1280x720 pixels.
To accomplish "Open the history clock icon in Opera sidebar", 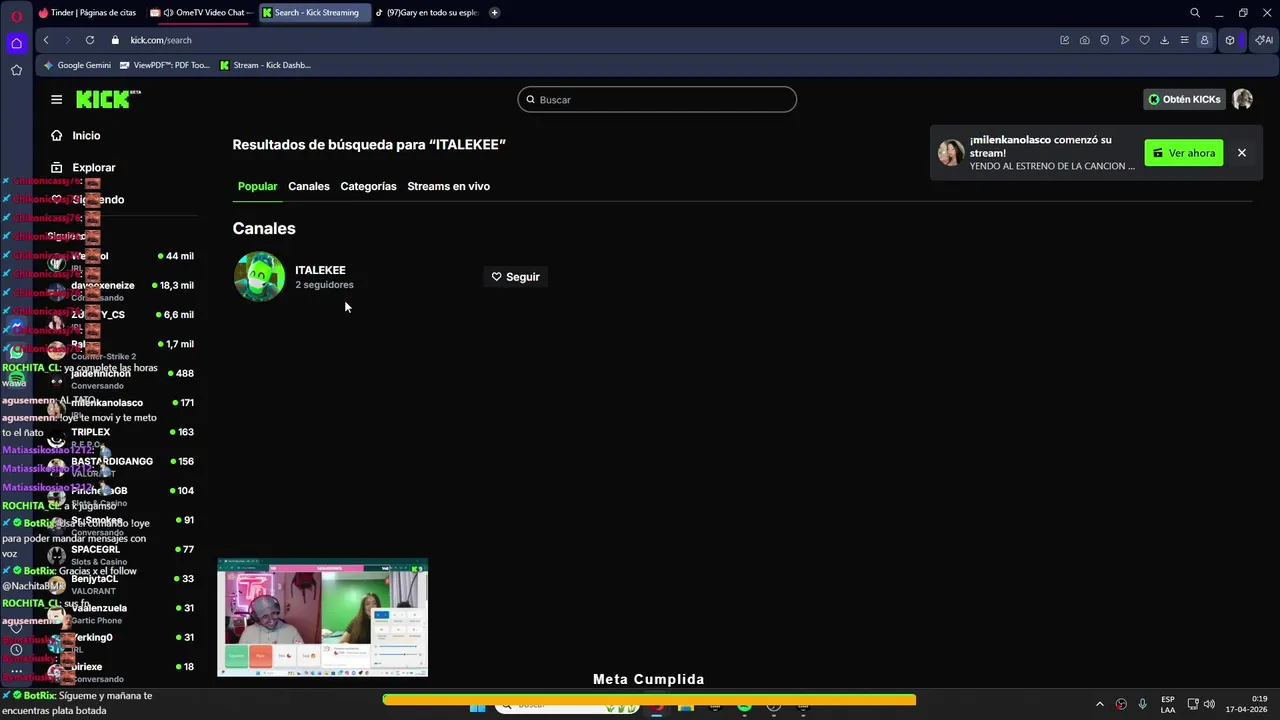I will tap(16, 649).
